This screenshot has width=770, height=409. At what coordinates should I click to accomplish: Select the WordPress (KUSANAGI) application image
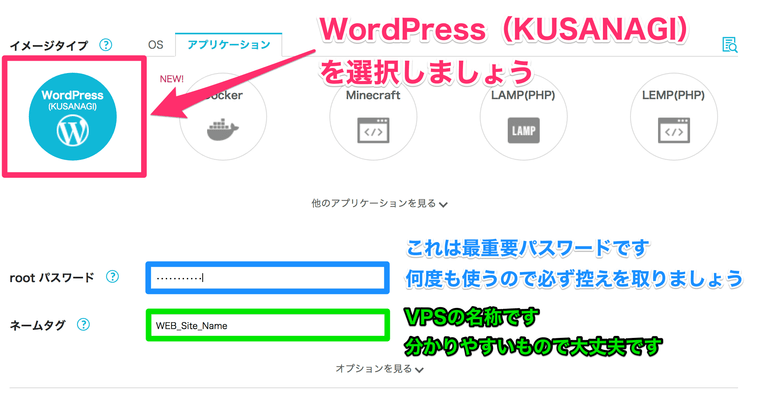pyautogui.click(x=73, y=117)
